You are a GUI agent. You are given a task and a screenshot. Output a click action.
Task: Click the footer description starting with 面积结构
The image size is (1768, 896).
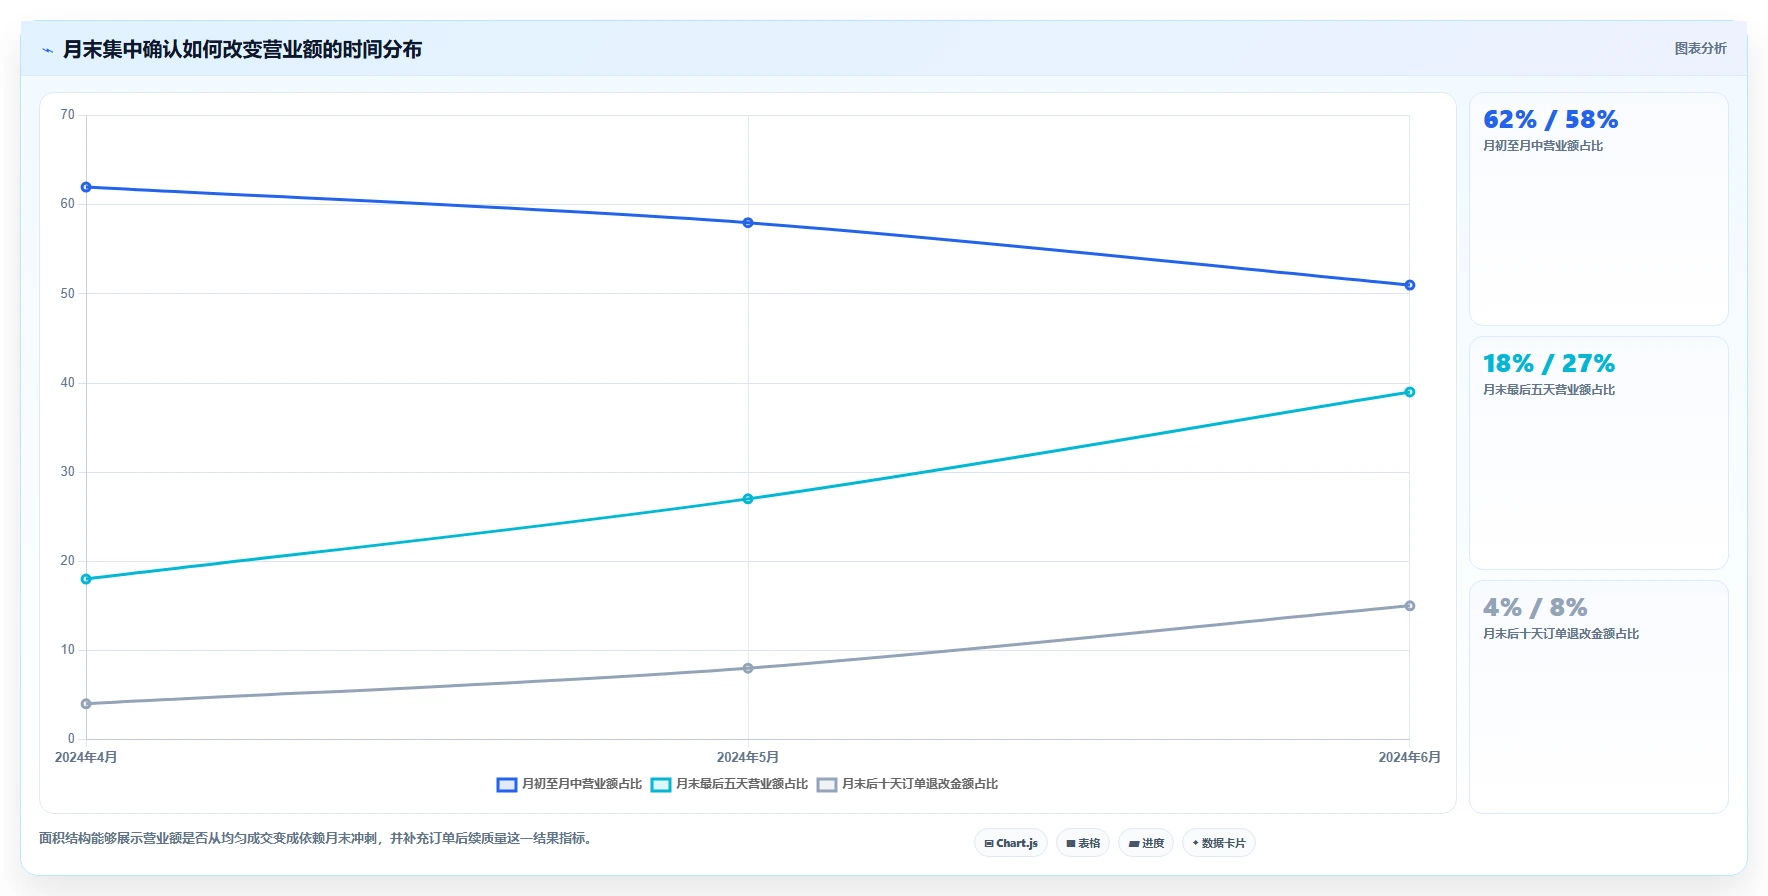click(x=318, y=838)
